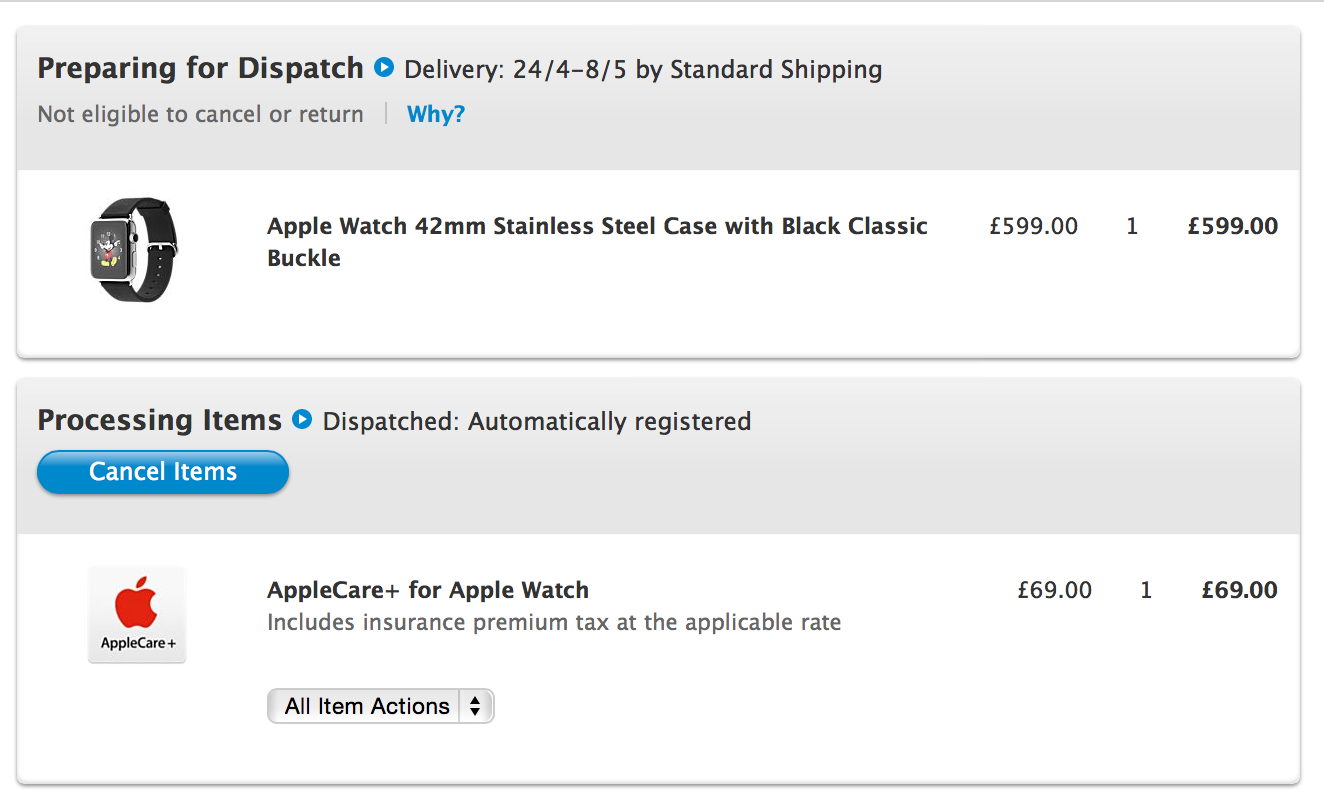Viewport: 1324px width, 794px height.
Task: Click the Dispatched: Automatically registered status
Action: click(x=537, y=422)
